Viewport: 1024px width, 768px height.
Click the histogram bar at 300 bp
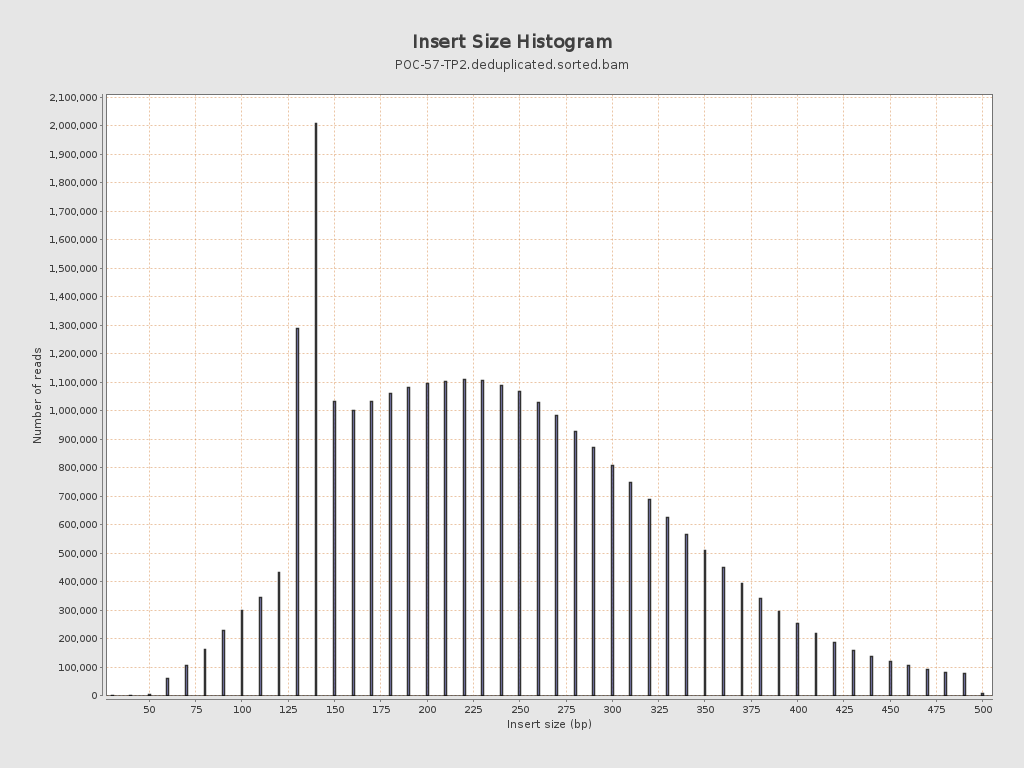[613, 581]
